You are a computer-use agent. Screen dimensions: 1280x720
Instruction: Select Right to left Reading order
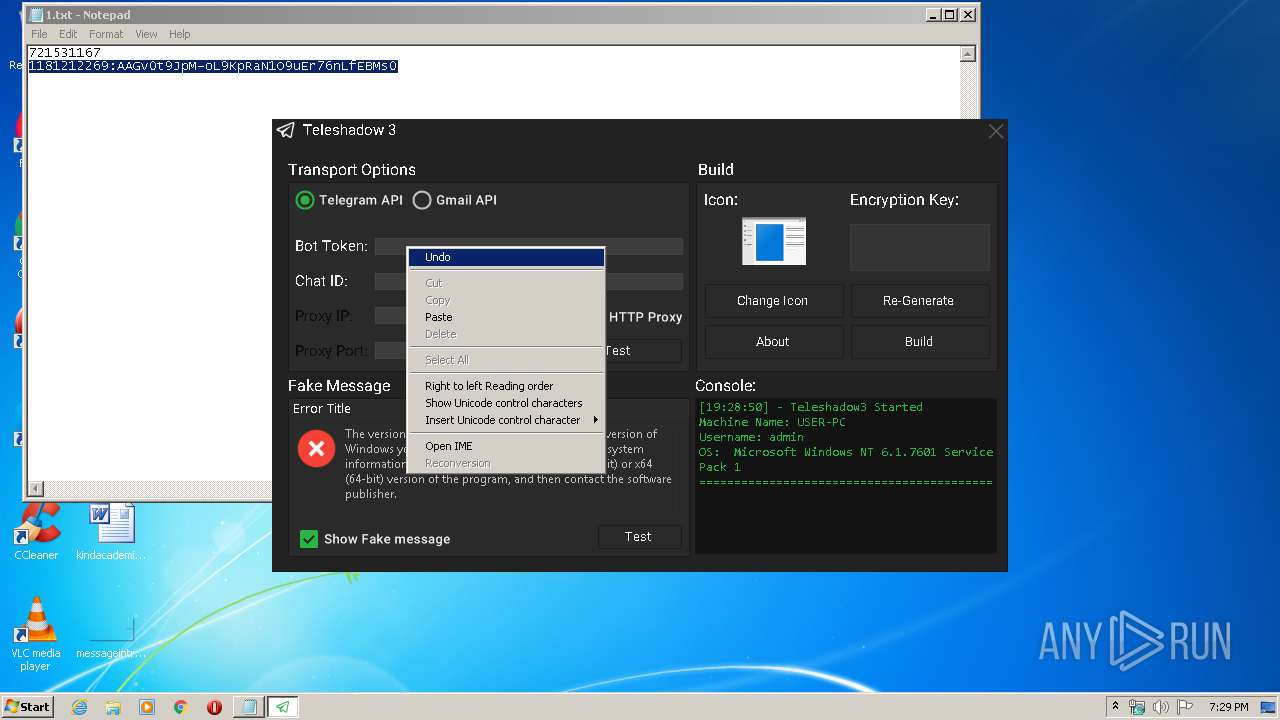(x=506, y=386)
